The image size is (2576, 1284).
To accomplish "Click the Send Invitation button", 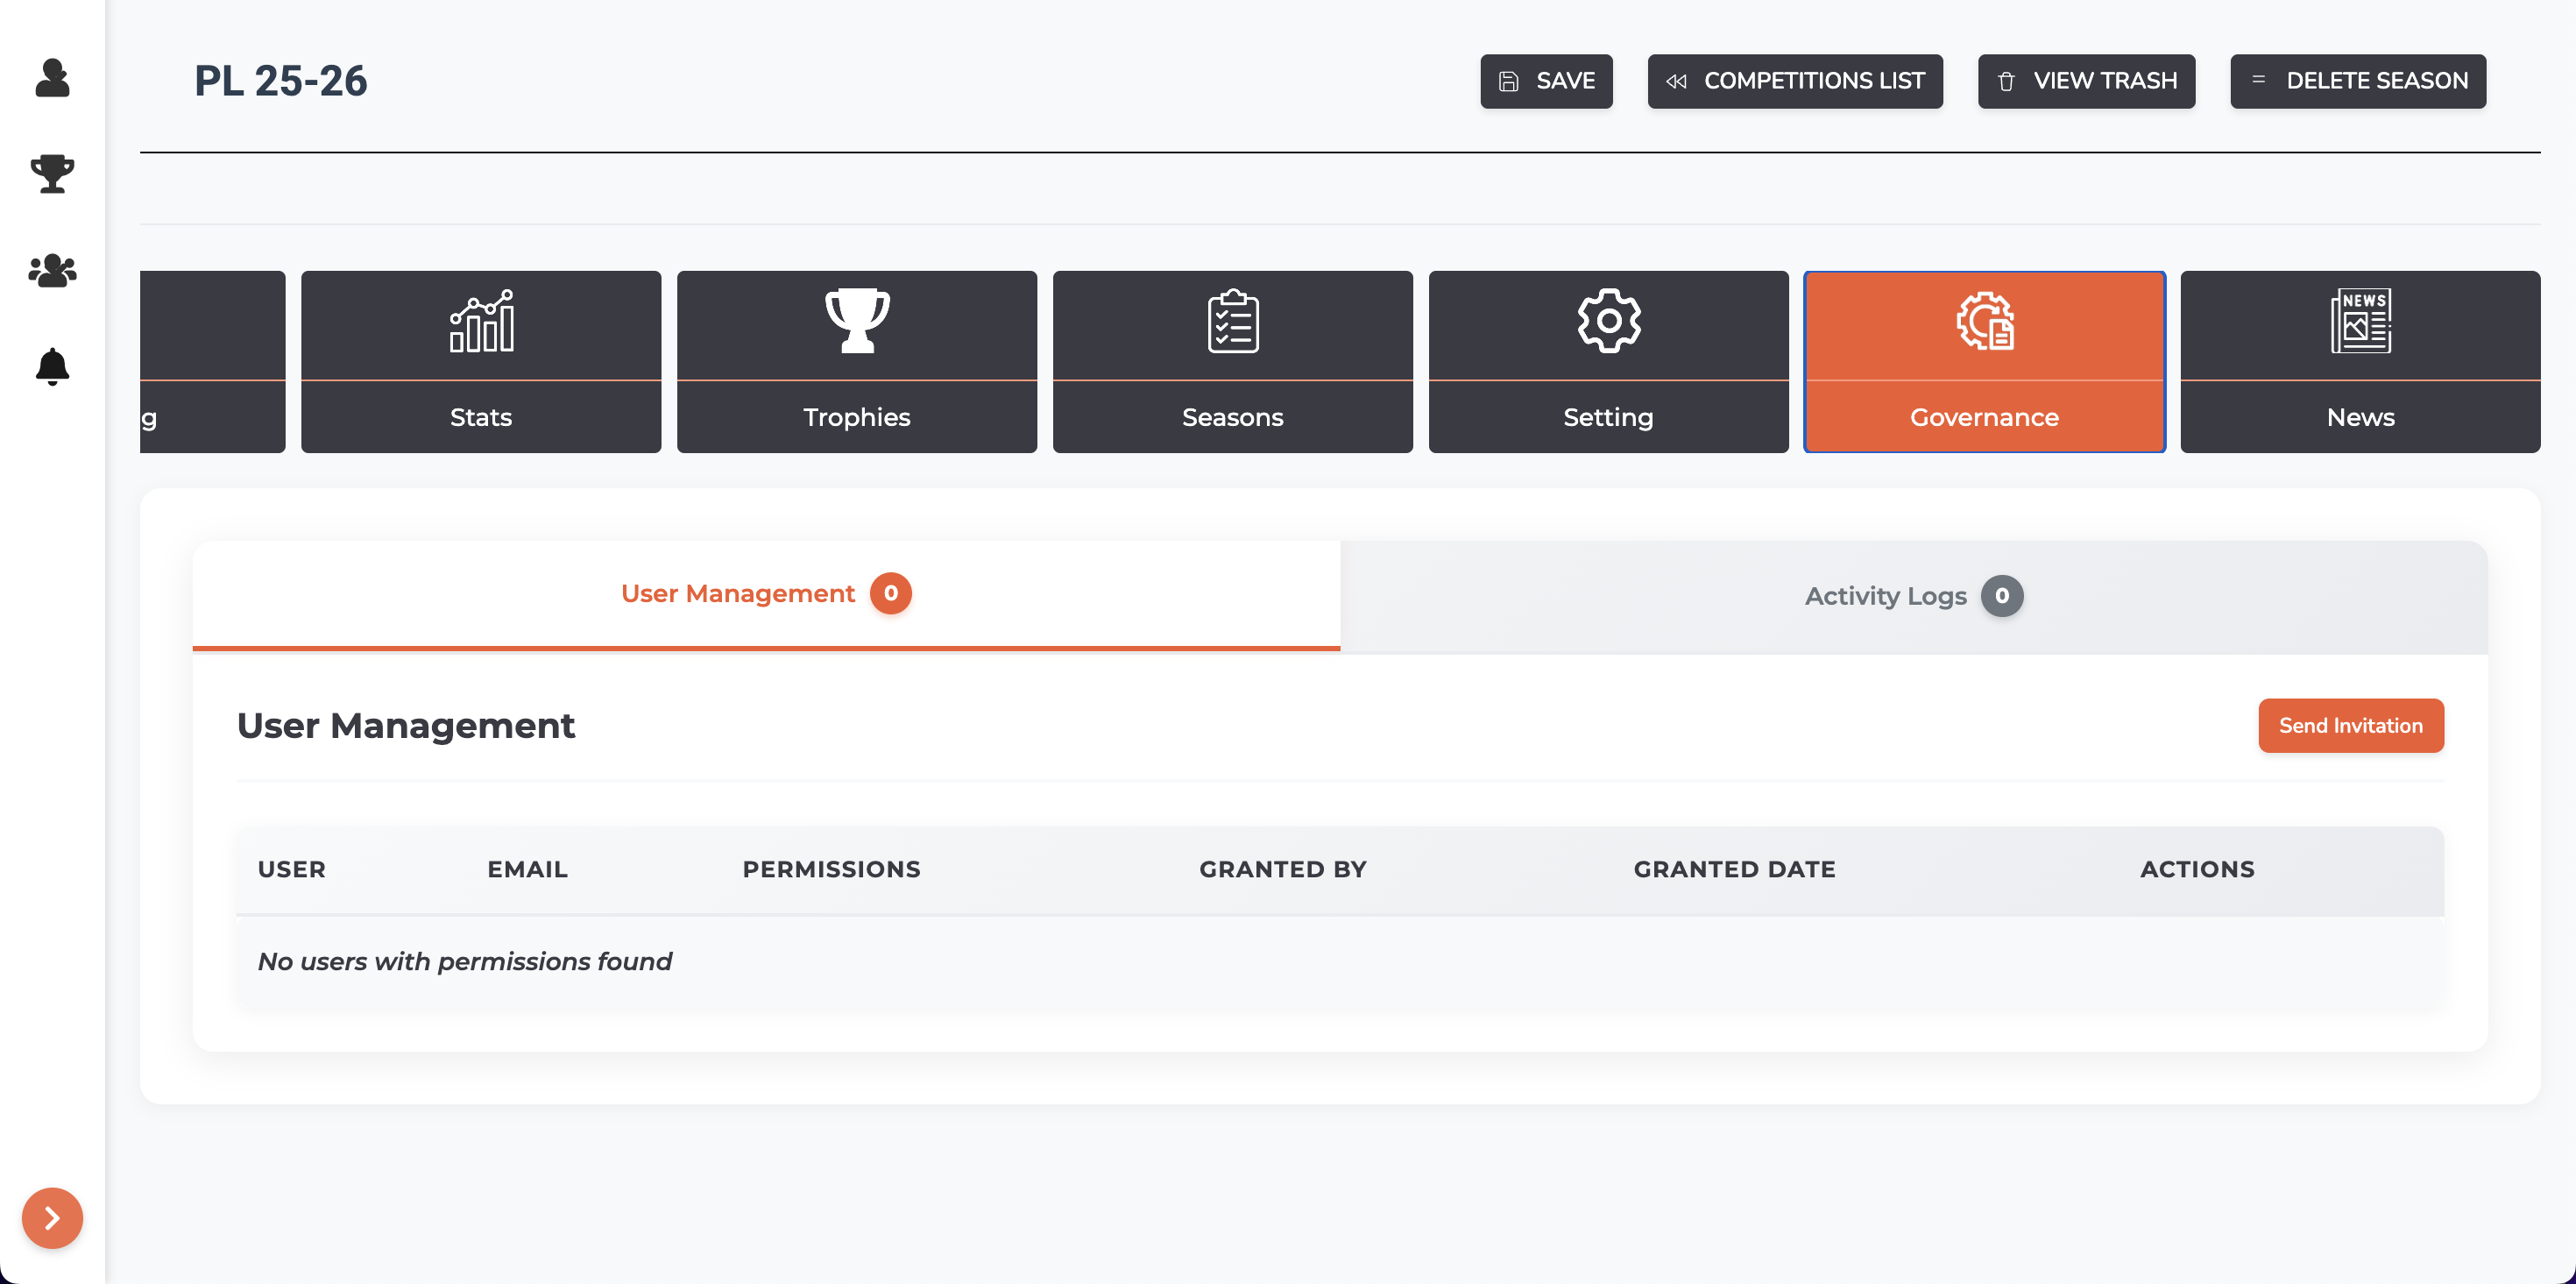I will (x=2350, y=726).
